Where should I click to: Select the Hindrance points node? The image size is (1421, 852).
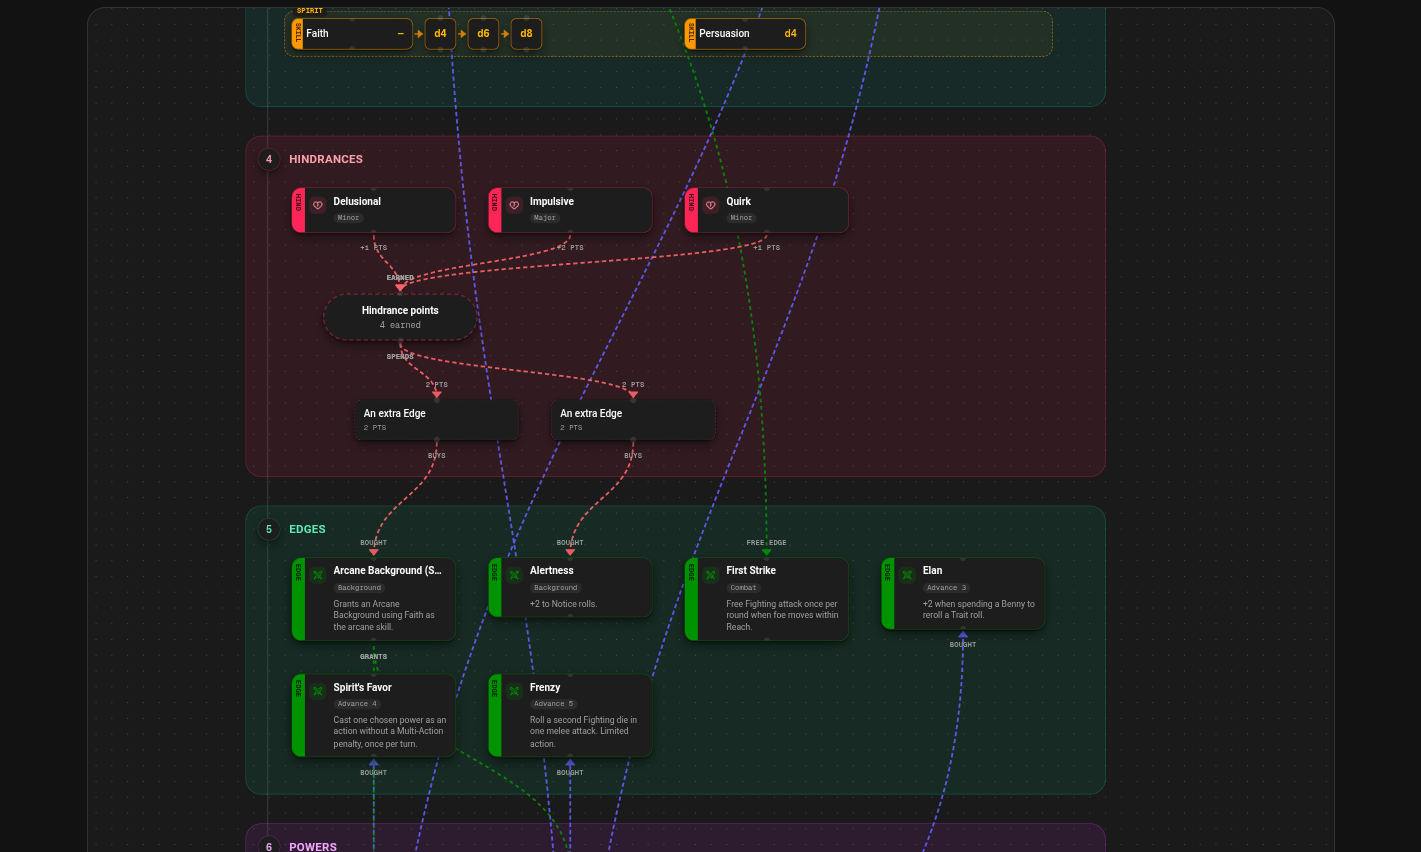[400, 317]
